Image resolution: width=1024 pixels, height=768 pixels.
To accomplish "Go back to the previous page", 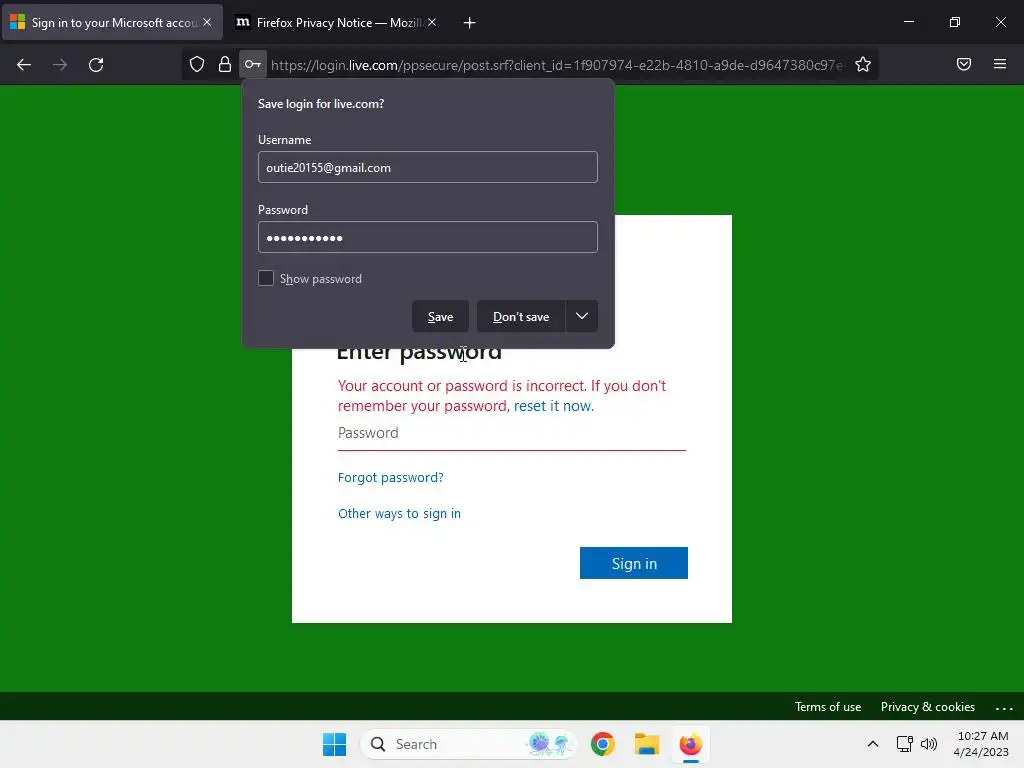I will tap(24, 65).
